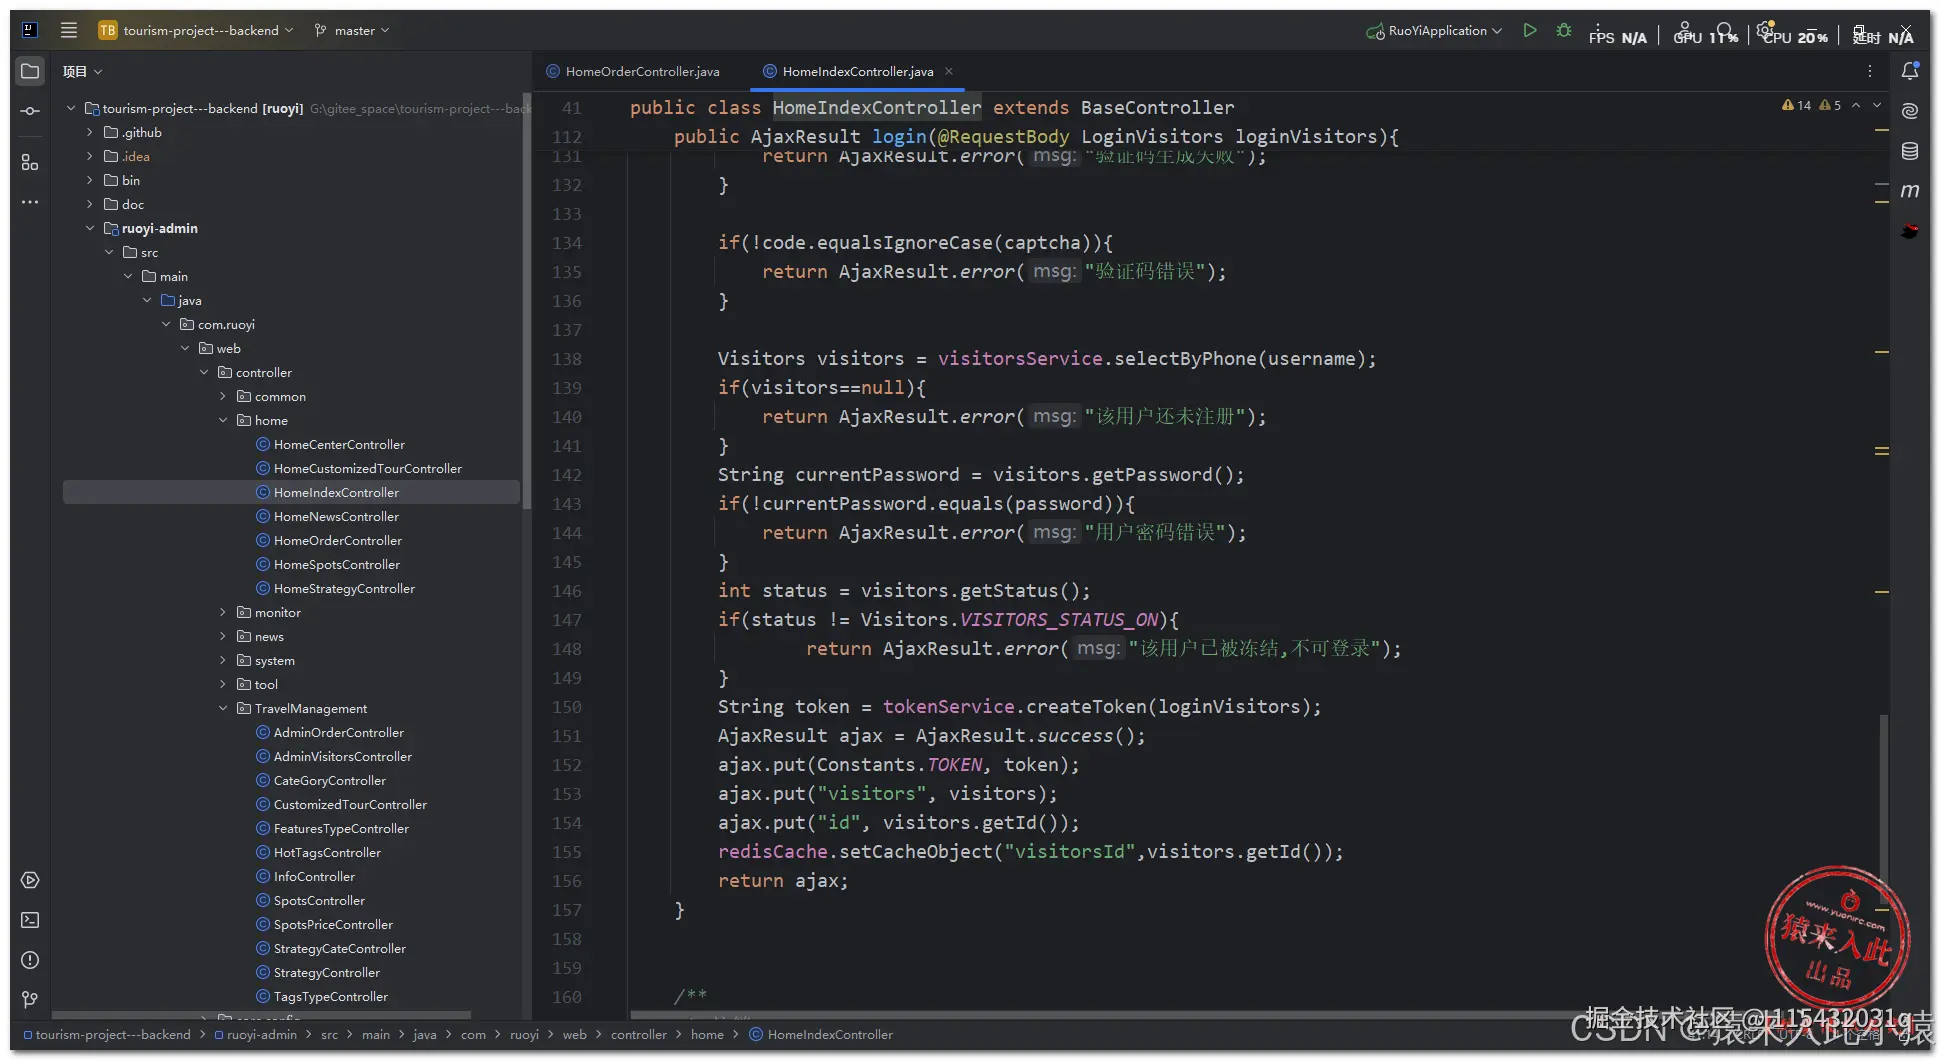Debug RuoYiApplication with the bug icon
The width and height of the screenshot is (1941, 1061).
coord(1564,30)
